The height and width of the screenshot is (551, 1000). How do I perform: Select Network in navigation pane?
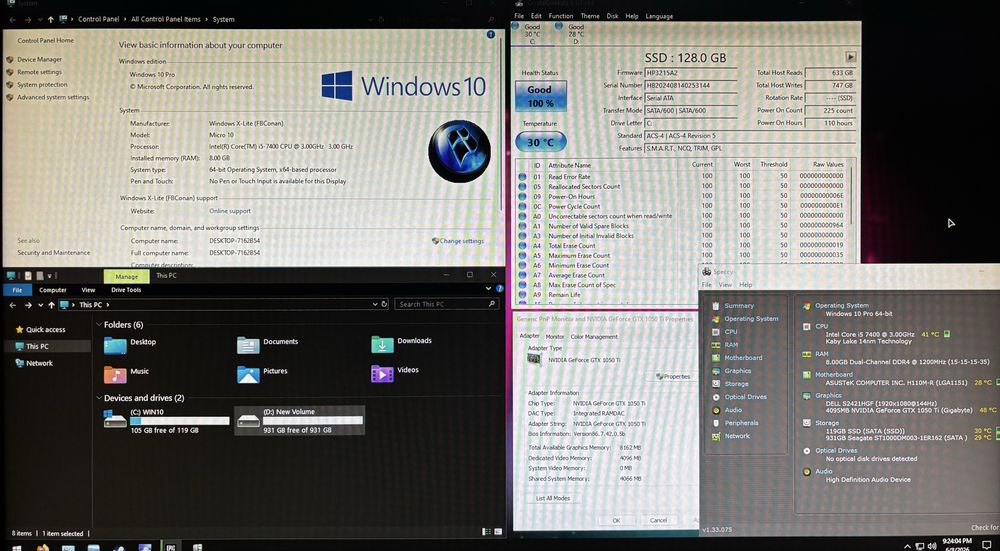click(39, 363)
